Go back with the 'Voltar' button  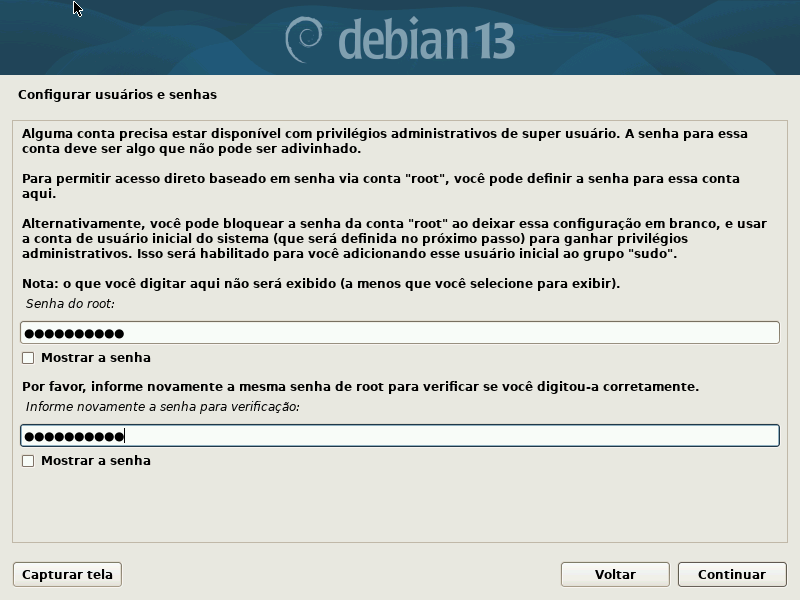(x=615, y=574)
